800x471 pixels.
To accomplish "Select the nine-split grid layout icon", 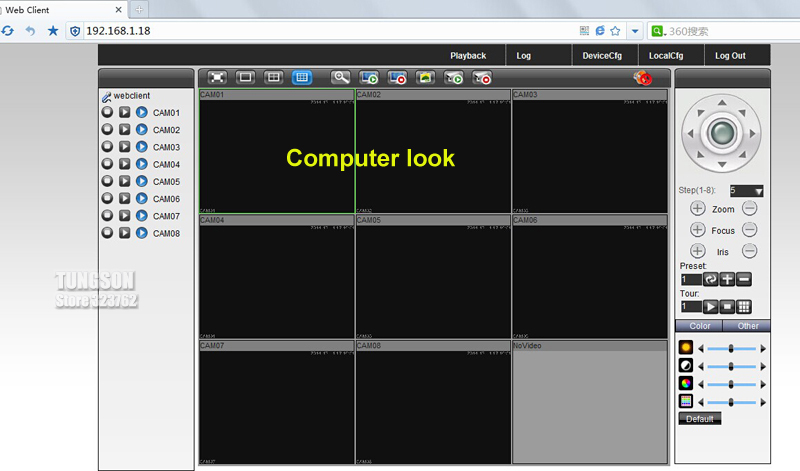I will coord(301,77).
